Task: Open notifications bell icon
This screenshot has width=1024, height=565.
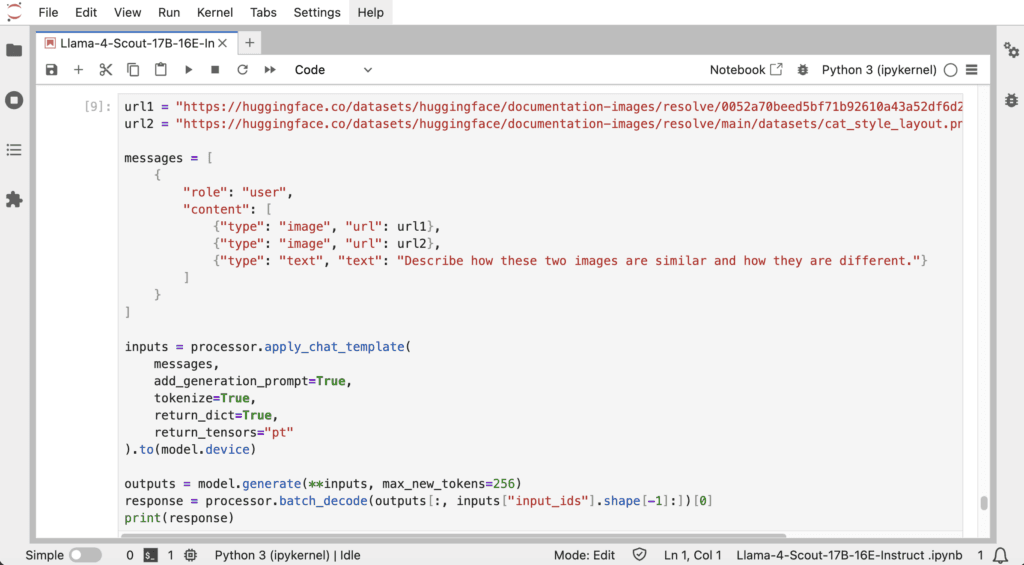Action: [1000, 555]
